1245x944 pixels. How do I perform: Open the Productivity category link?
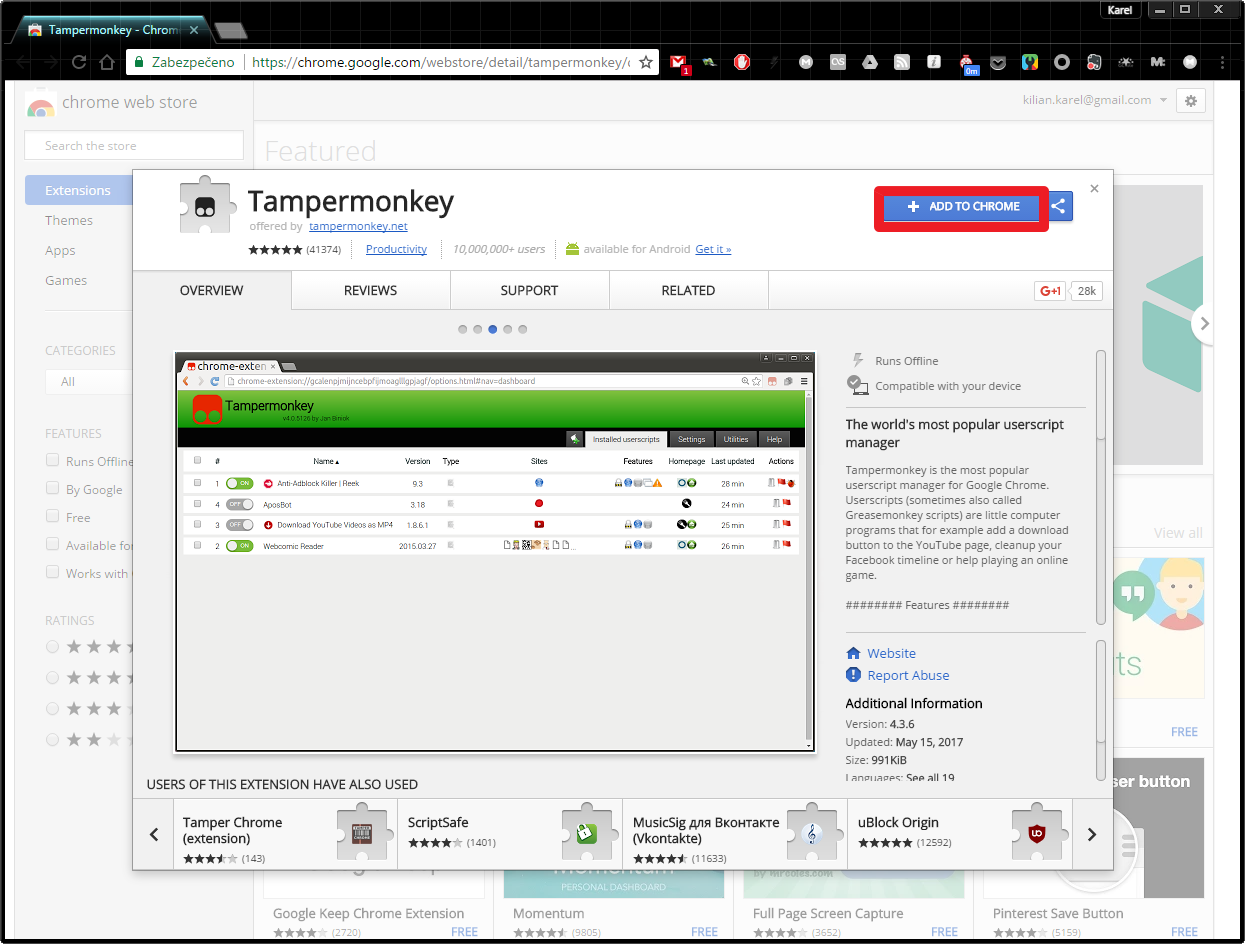pos(396,249)
